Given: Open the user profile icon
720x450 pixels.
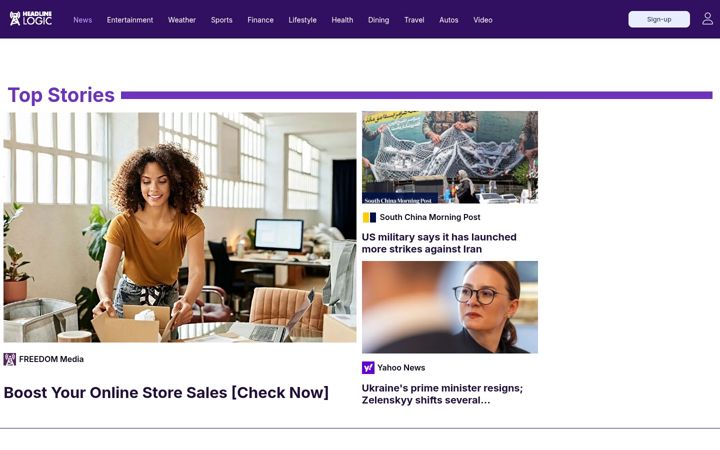Looking at the screenshot, I should coord(707,19).
